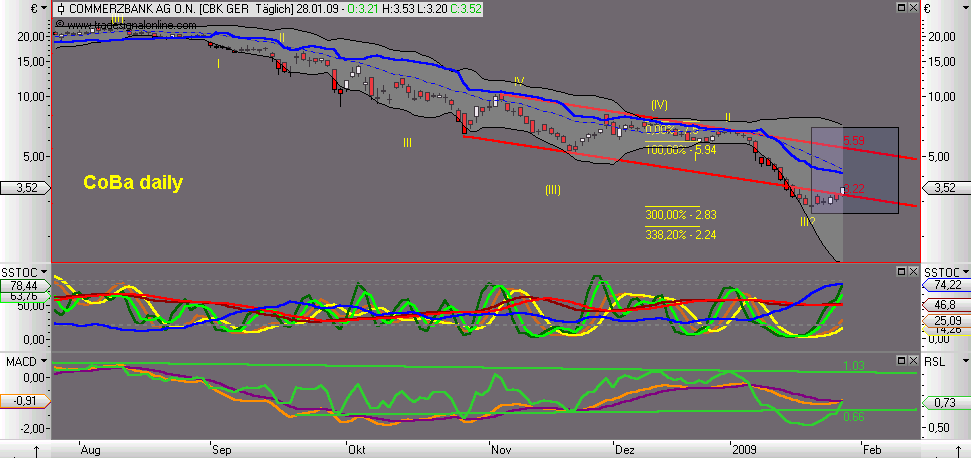The image size is (971, 458).
Task: Close the MACD indicator pane
Action: [913, 360]
